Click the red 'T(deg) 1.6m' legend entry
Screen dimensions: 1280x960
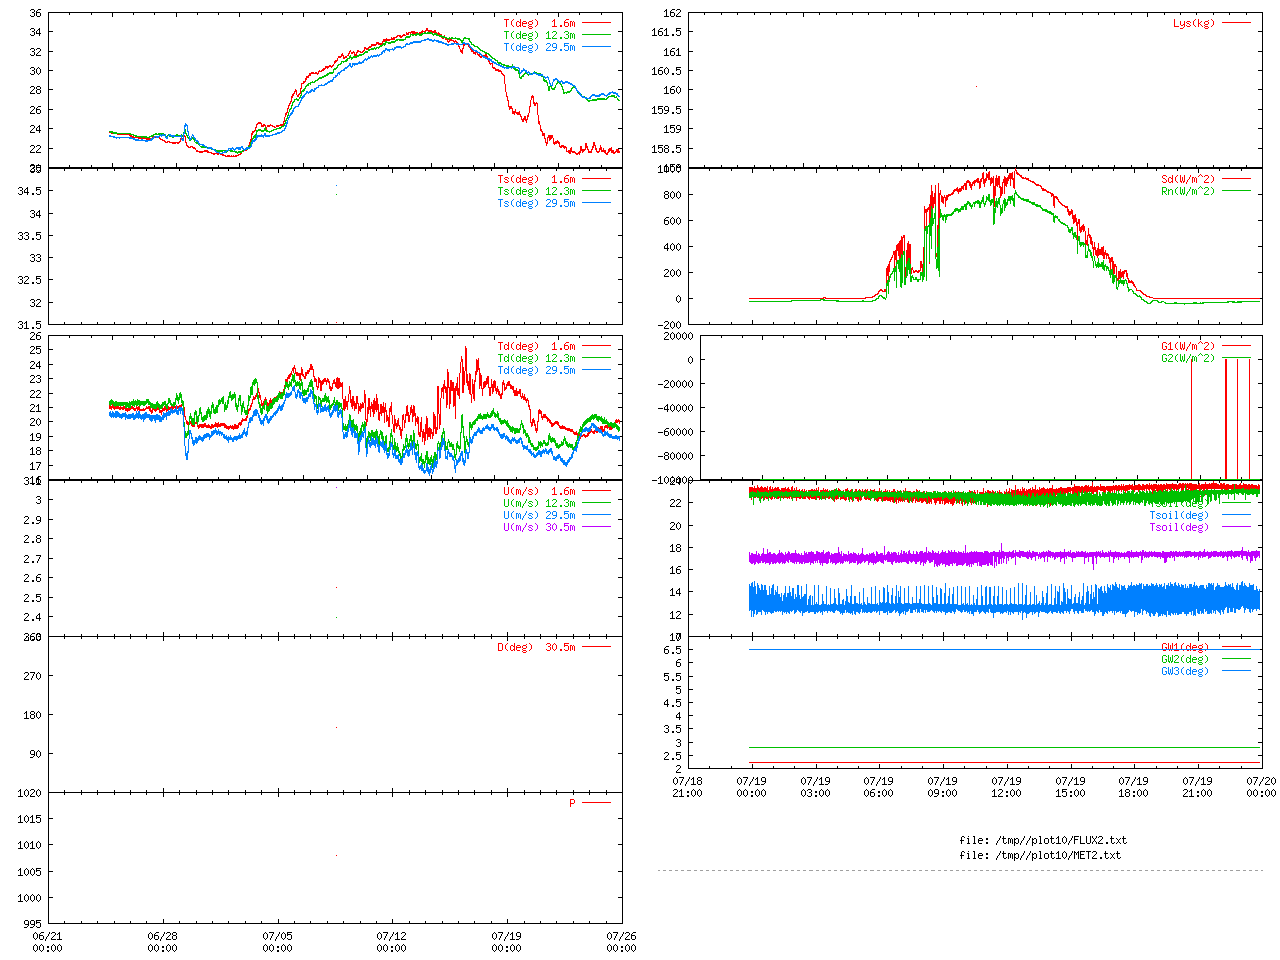[556, 23]
